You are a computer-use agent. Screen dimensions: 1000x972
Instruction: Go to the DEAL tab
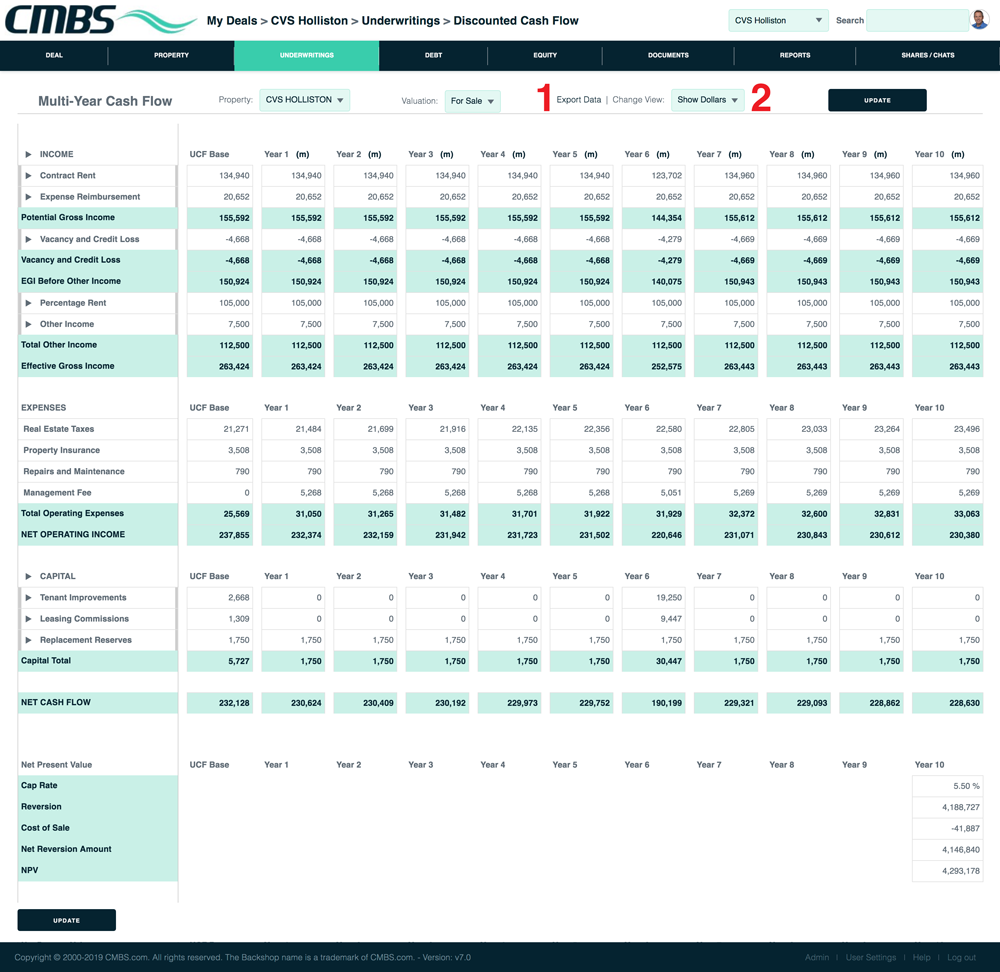pyautogui.click(x=54, y=55)
